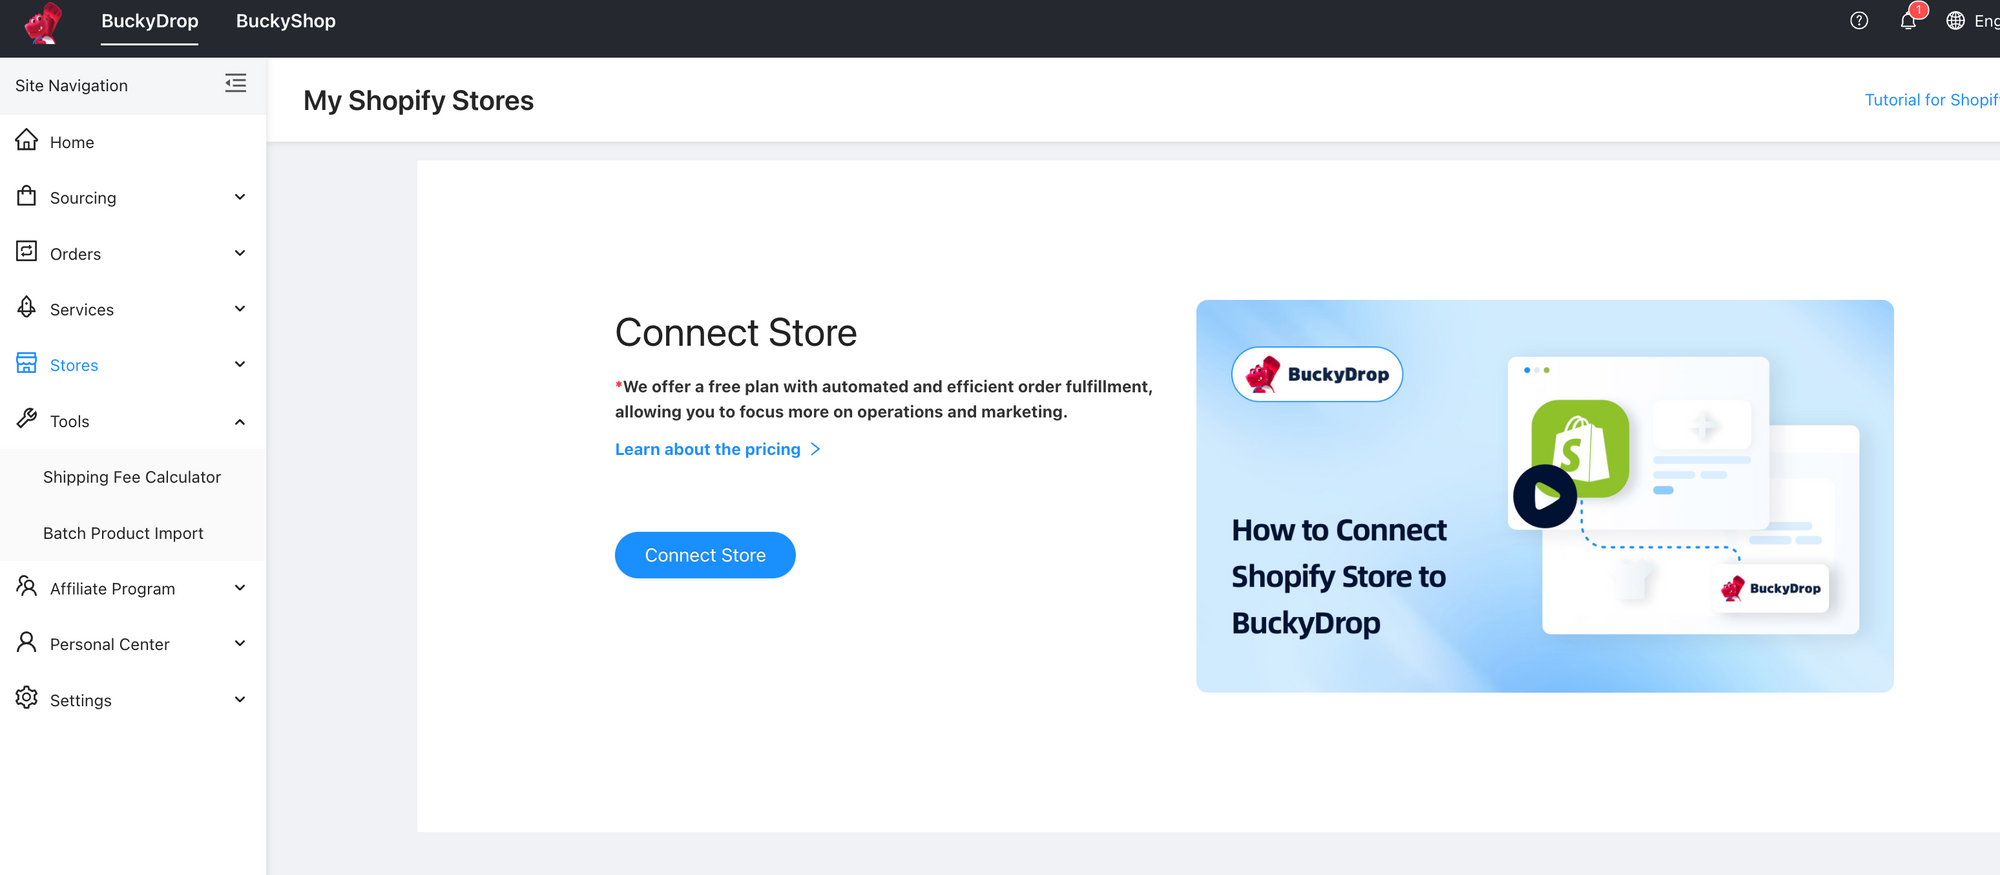Image resolution: width=2000 pixels, height=875 pixels.
Task: Select Personal Center label in sidebar
Action: click(110, 644)
